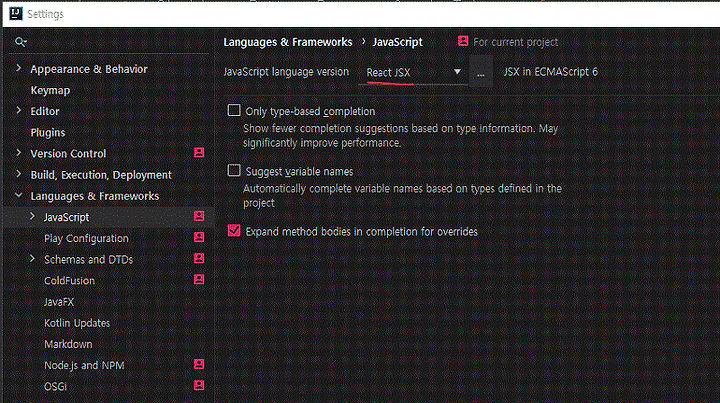Select Kotlin Updates settings entry
This screenshot has width=720, height=403.
(x=77, y=323)
